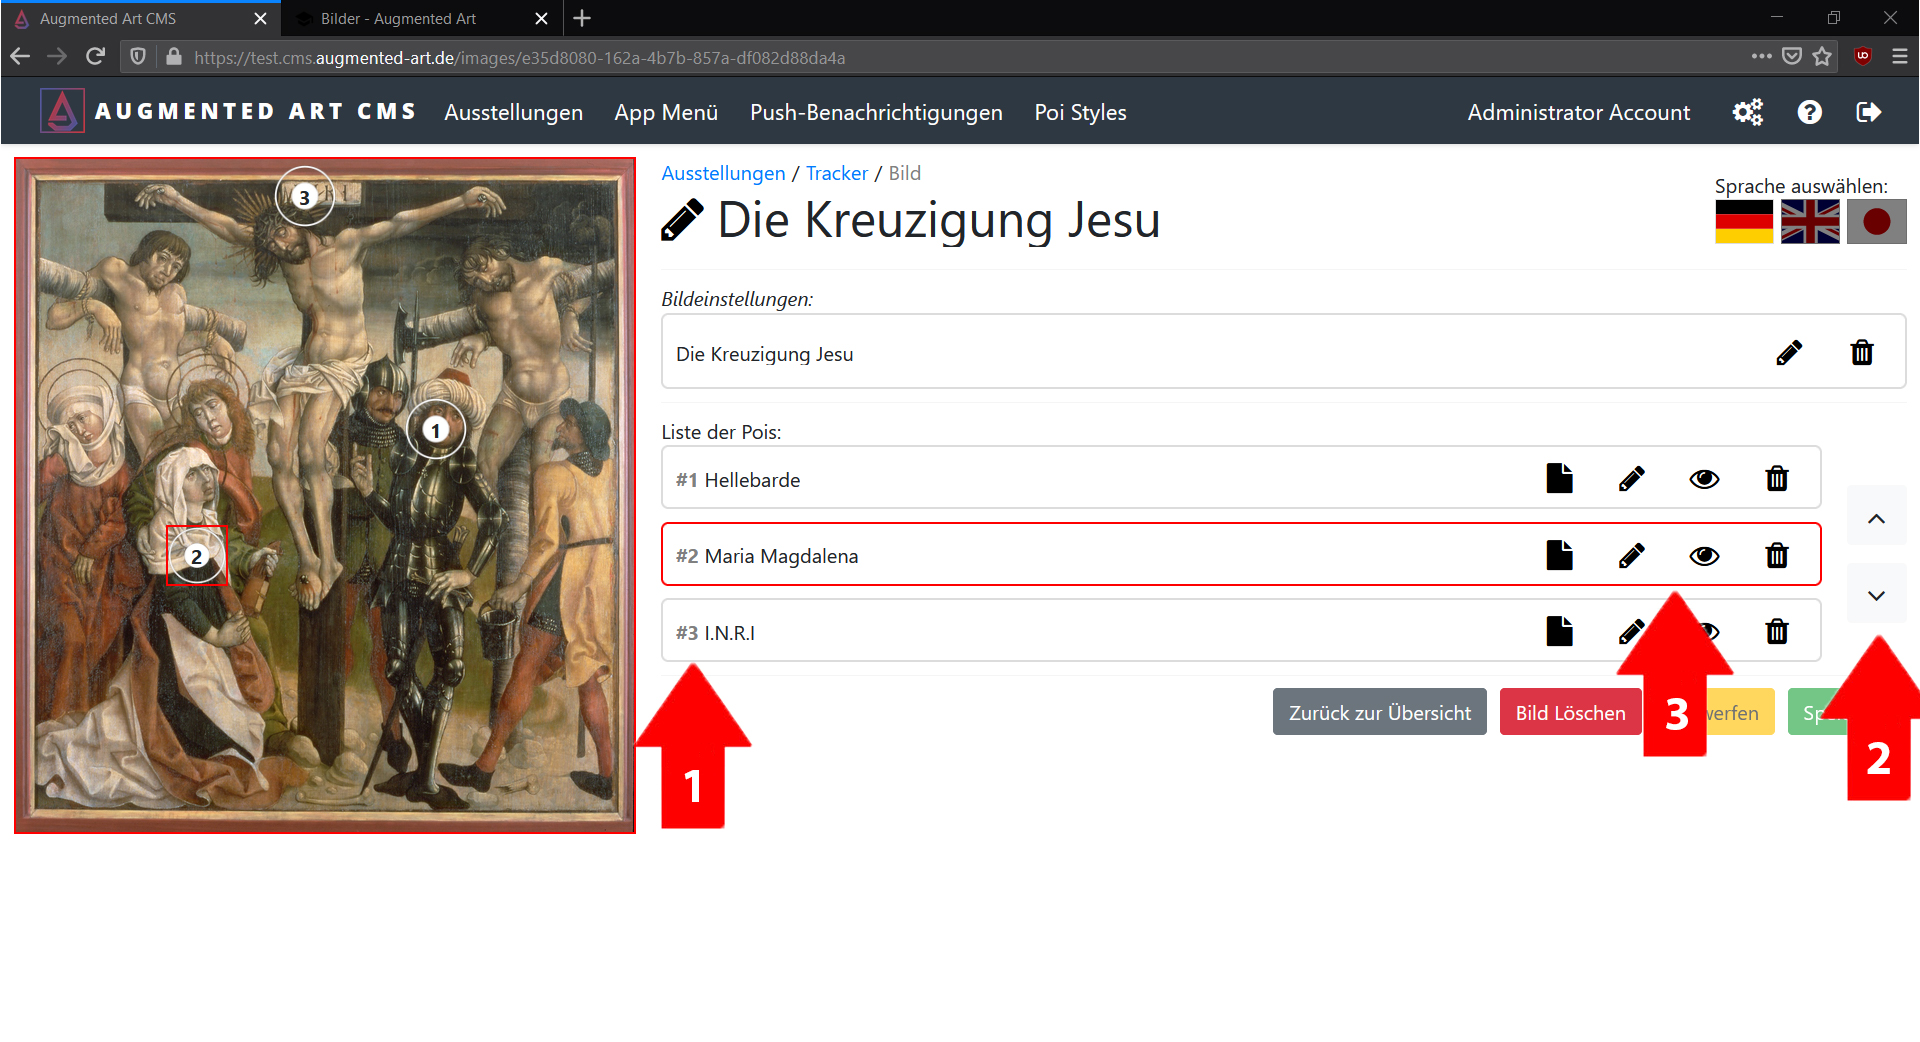Click Bild Löschen button
1920x1042 pixels.
pyautogui.click(x=1570, y=712)
